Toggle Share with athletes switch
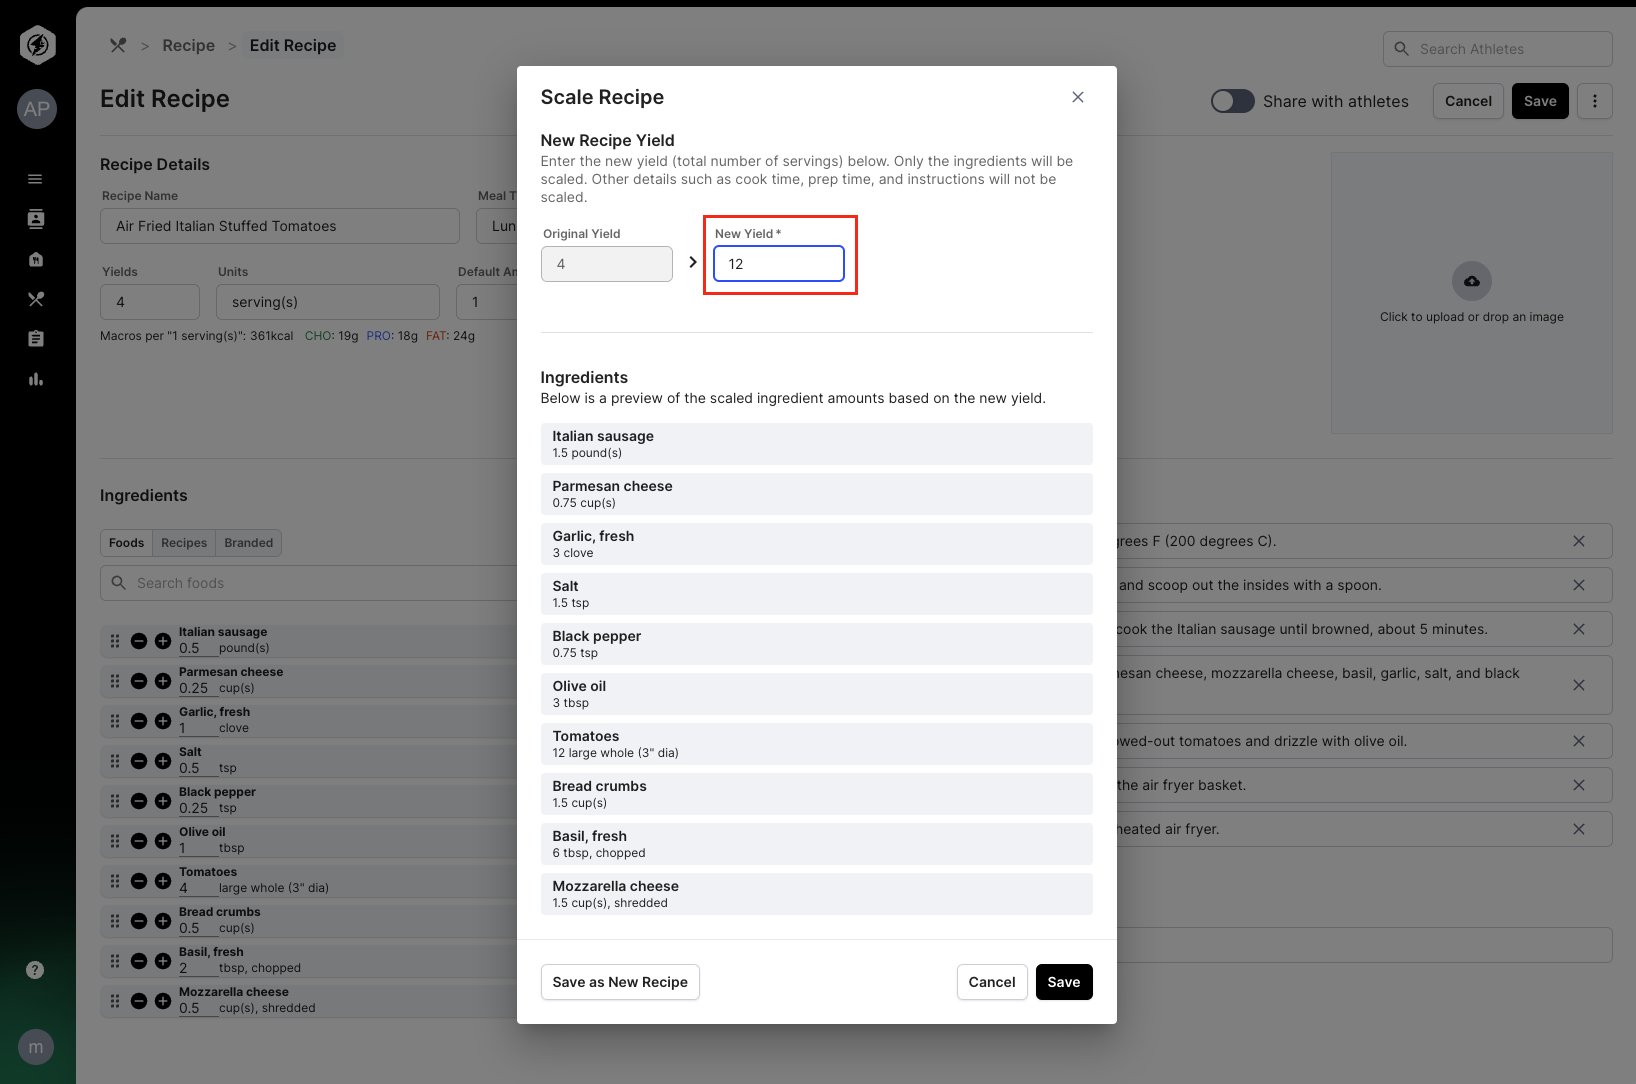The width and height of the screenshot is (1636, 1084). [1232, 101]
